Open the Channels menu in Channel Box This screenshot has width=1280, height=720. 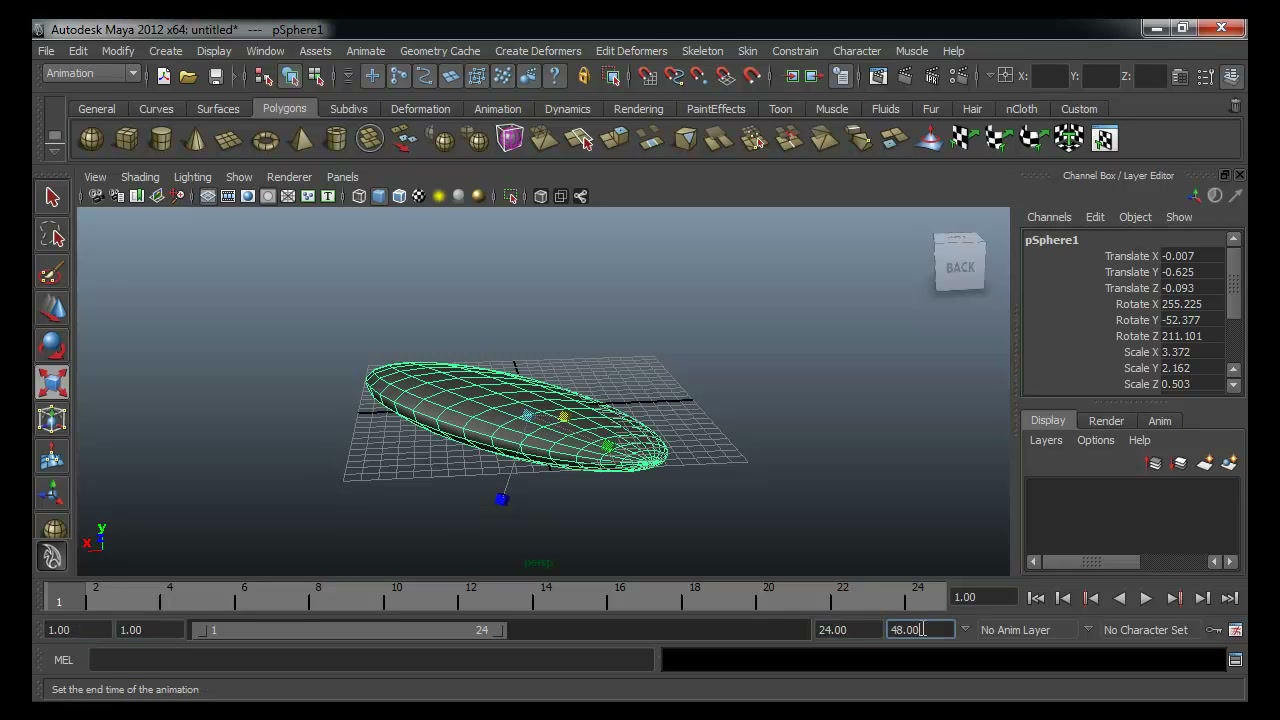point(1049,217)
